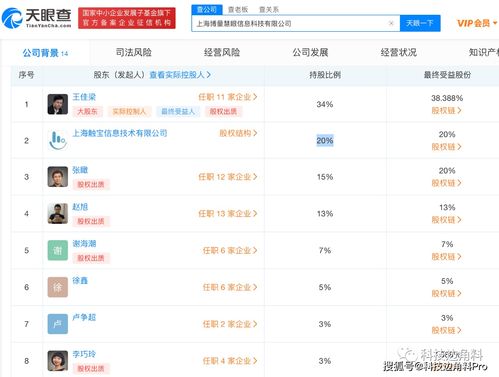Viewport: 499px width, 377px height.
Task: Open 股权链 in 卢争超 row
Action: (447, 330)
